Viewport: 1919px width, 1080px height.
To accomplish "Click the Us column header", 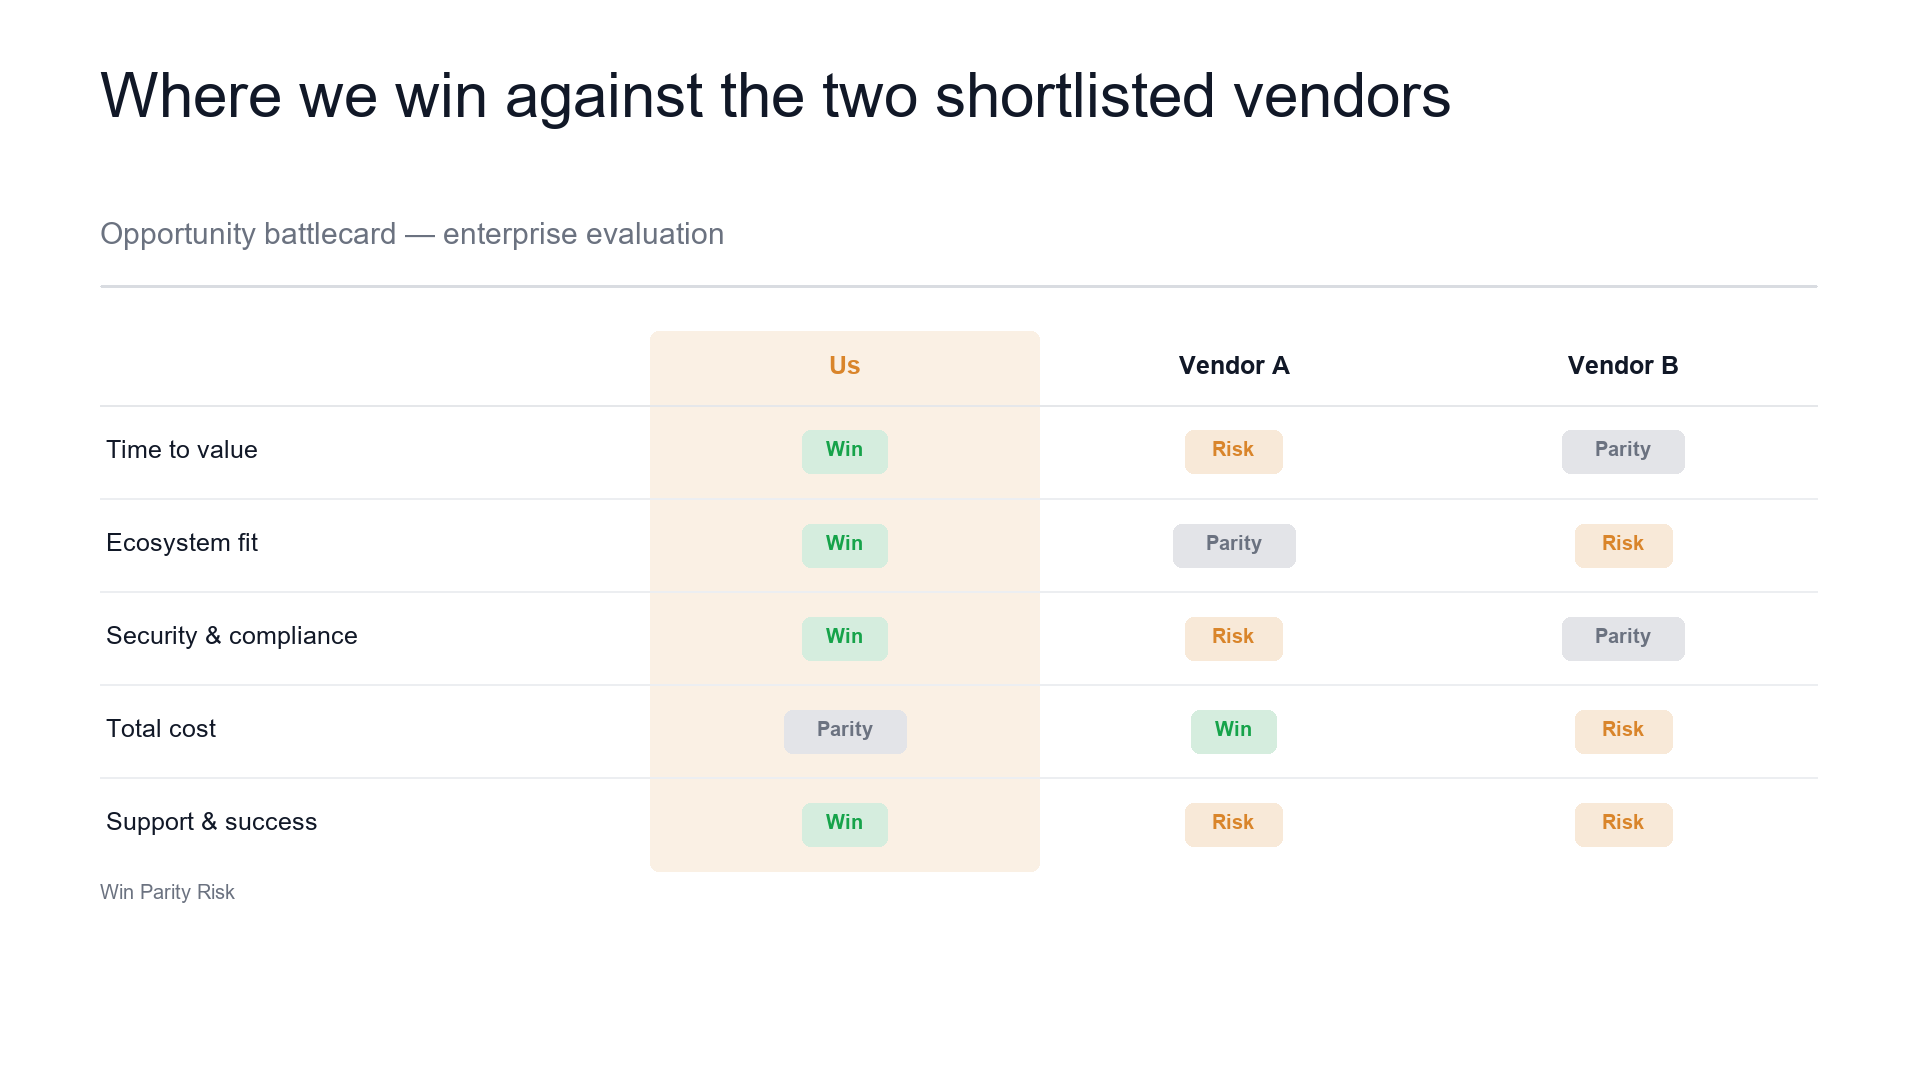I will pos(845,366).
